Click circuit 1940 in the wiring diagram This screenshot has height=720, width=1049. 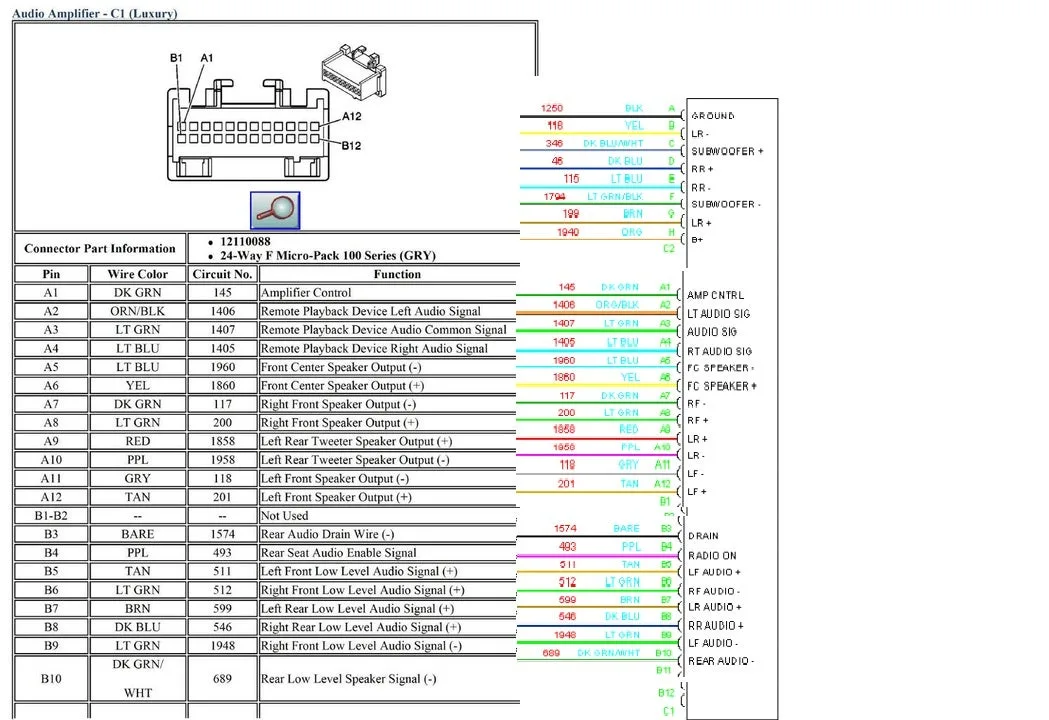[x=568, y=232]
